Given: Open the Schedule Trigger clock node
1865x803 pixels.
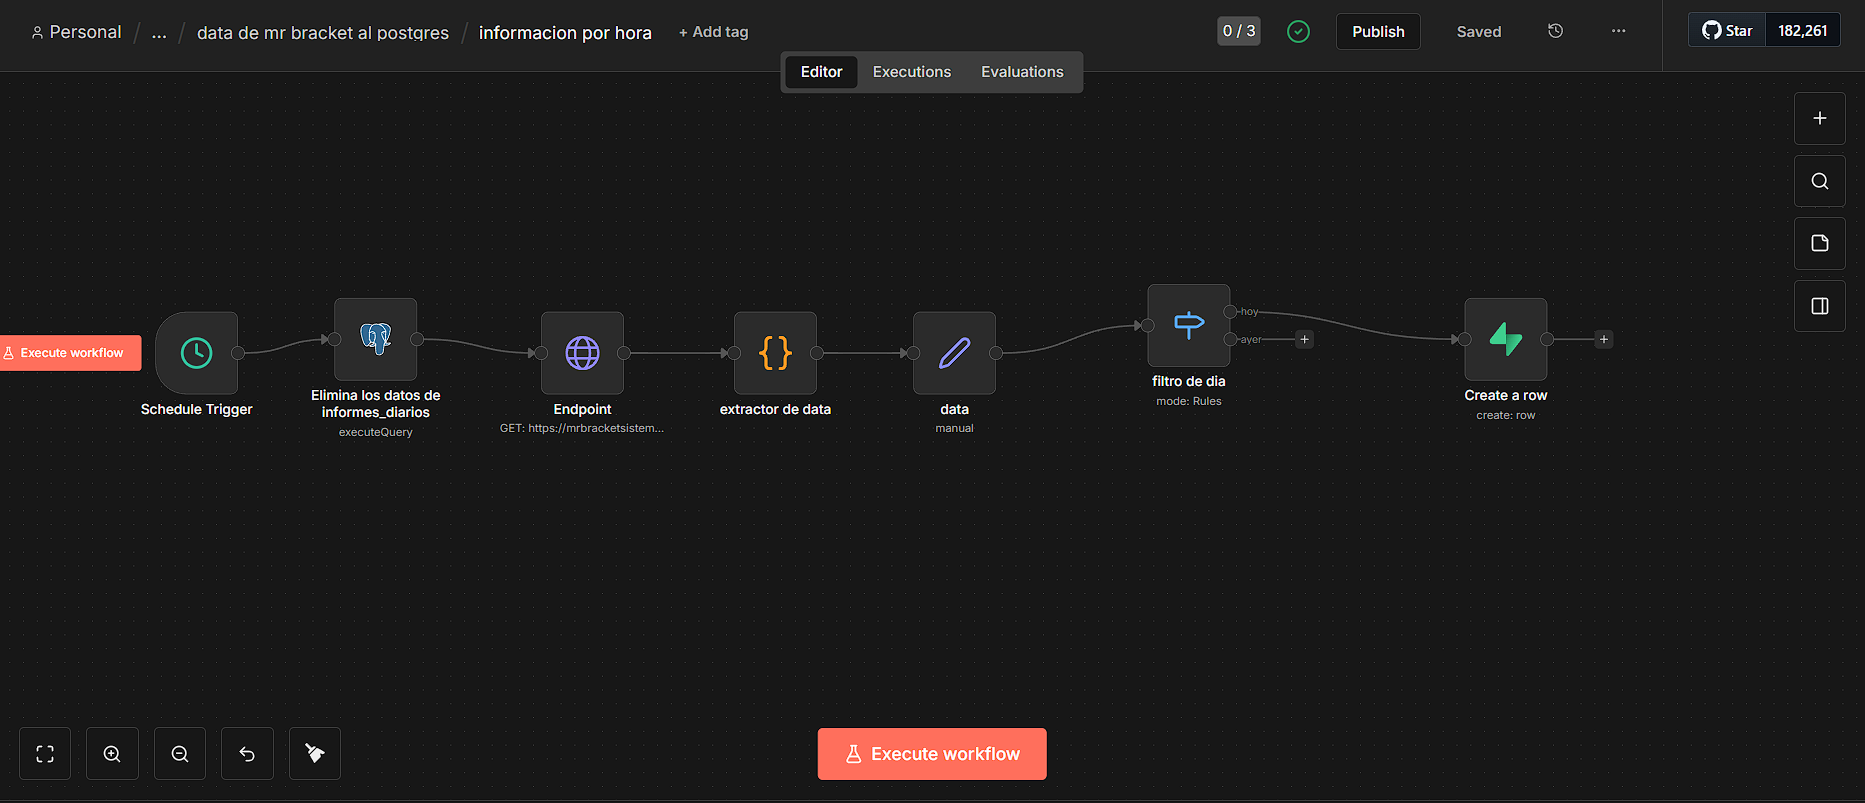Looking at the screenshot, I should (197, 353).
